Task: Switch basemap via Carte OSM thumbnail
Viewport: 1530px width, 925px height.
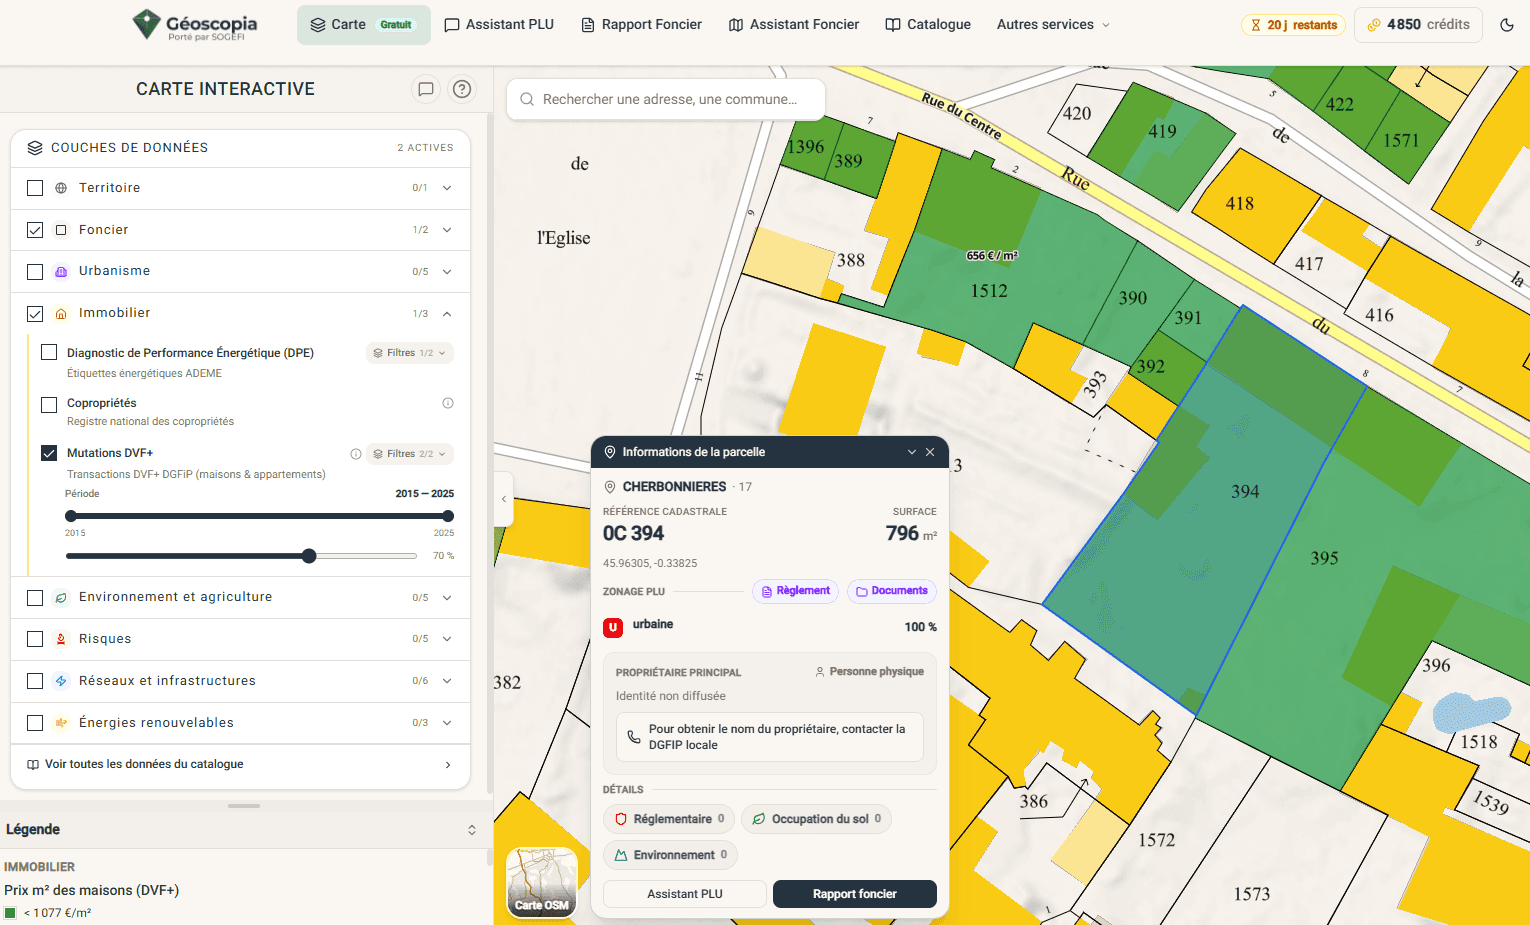Action: coord(542,882)
